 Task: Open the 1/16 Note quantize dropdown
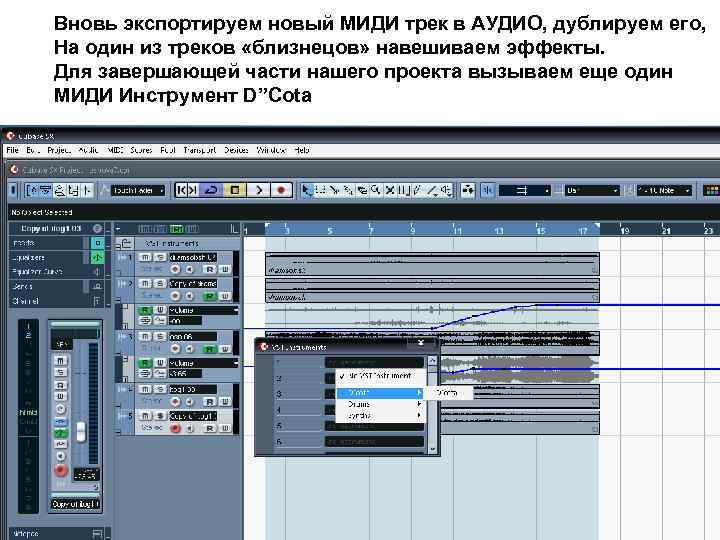pyautogui.click(x=664, y=190)
